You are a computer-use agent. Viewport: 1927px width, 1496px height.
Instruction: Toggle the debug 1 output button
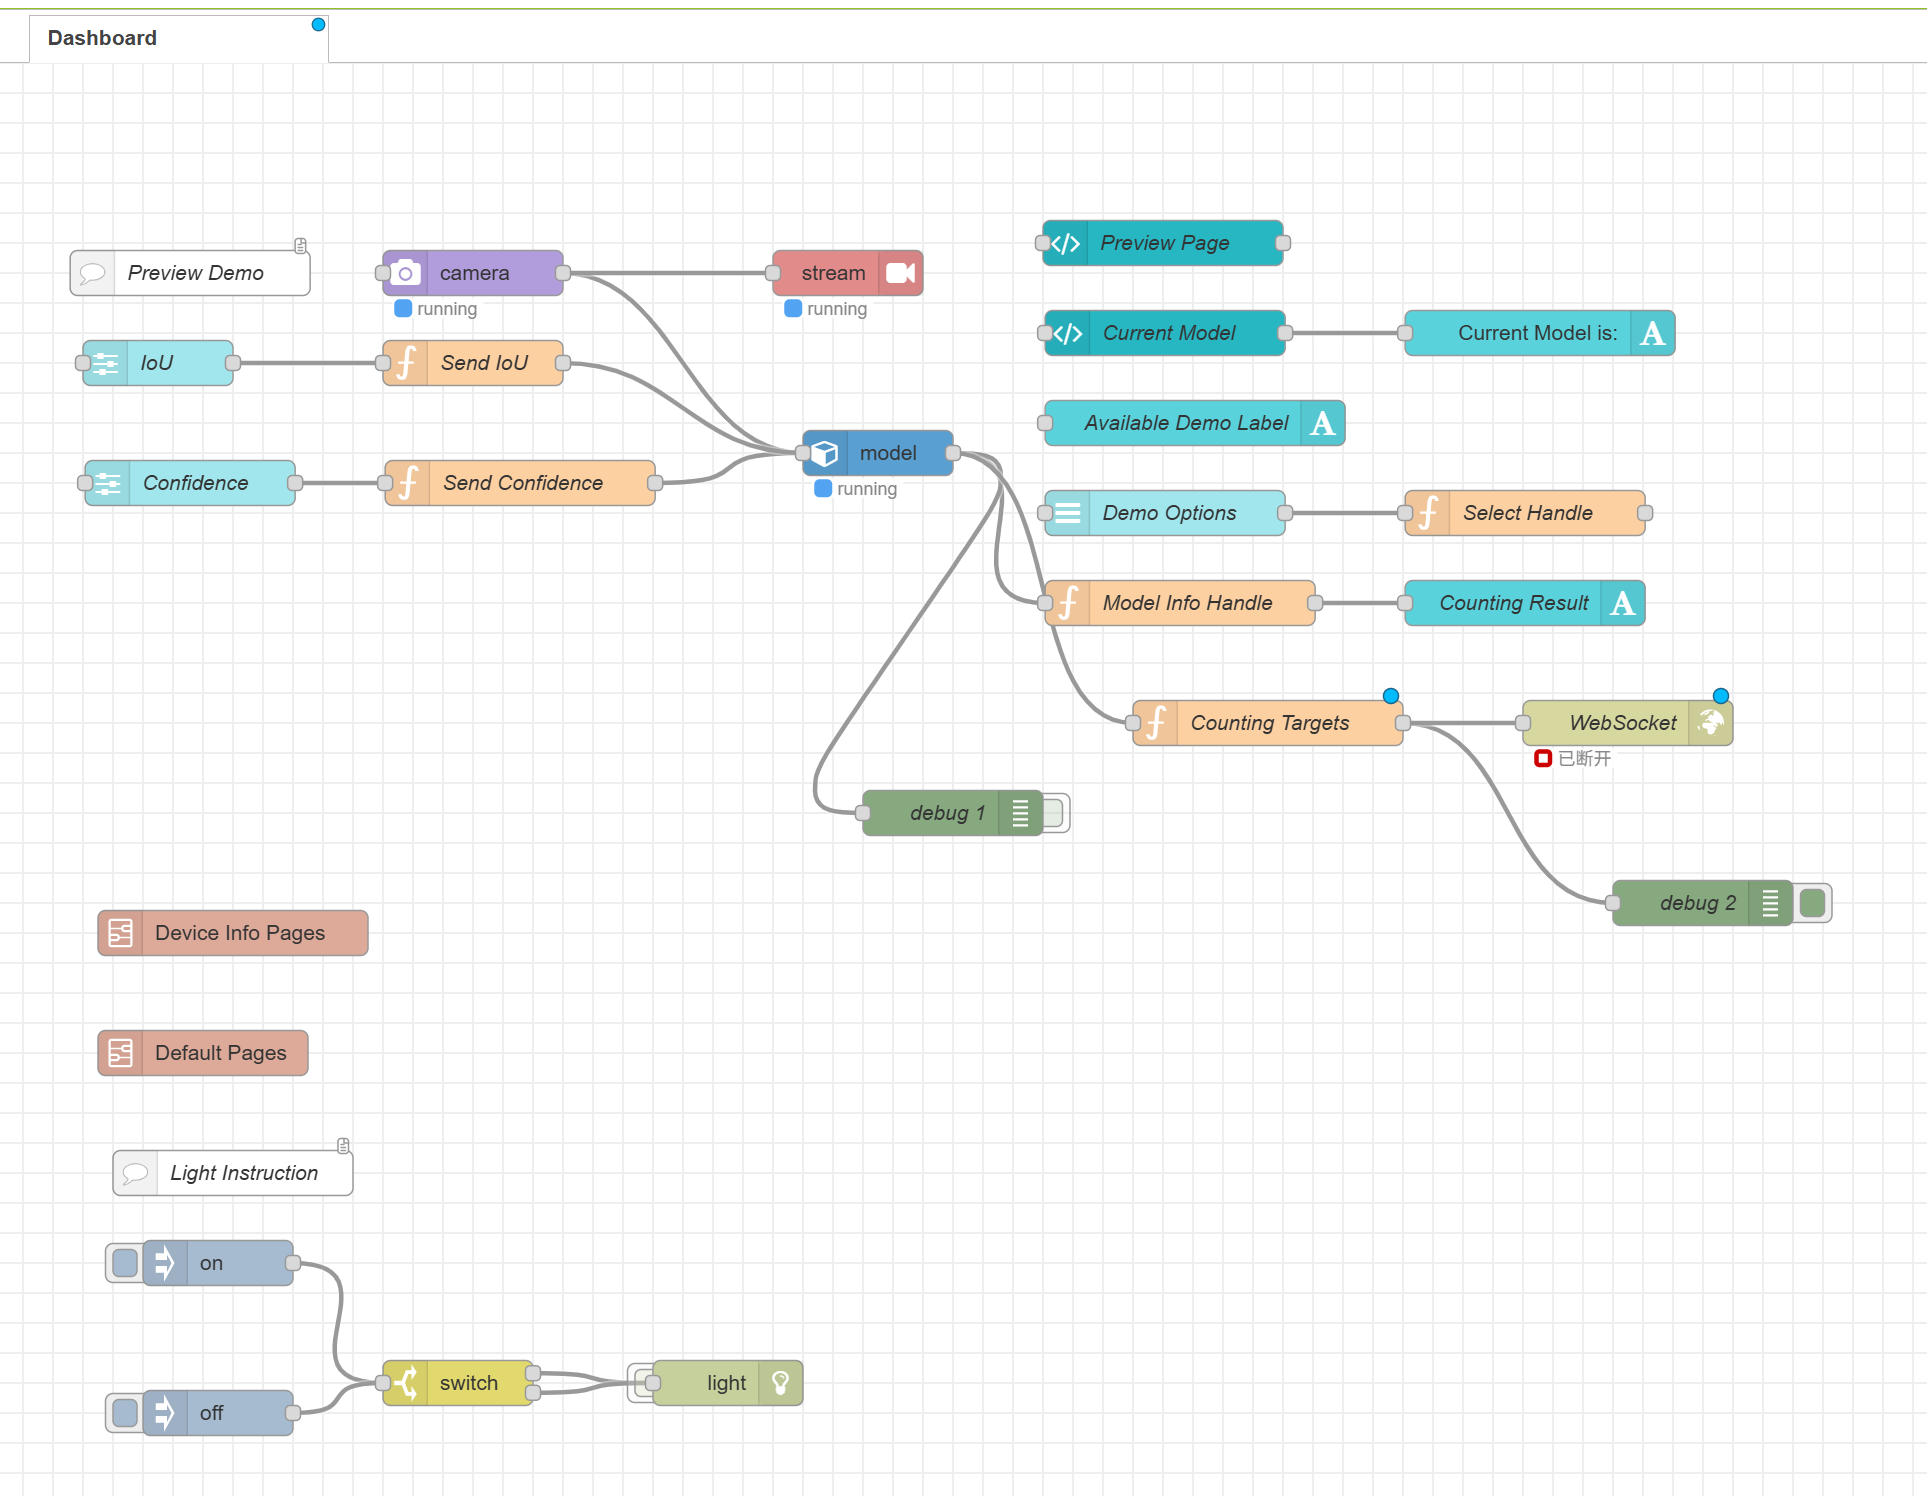(x=1054, y=813)
